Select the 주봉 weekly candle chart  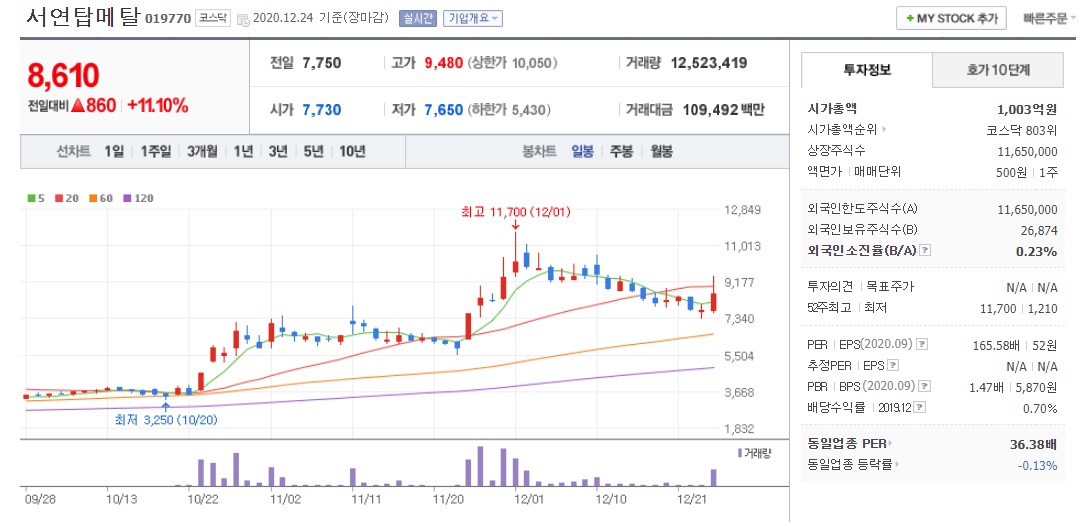point(620,152)
